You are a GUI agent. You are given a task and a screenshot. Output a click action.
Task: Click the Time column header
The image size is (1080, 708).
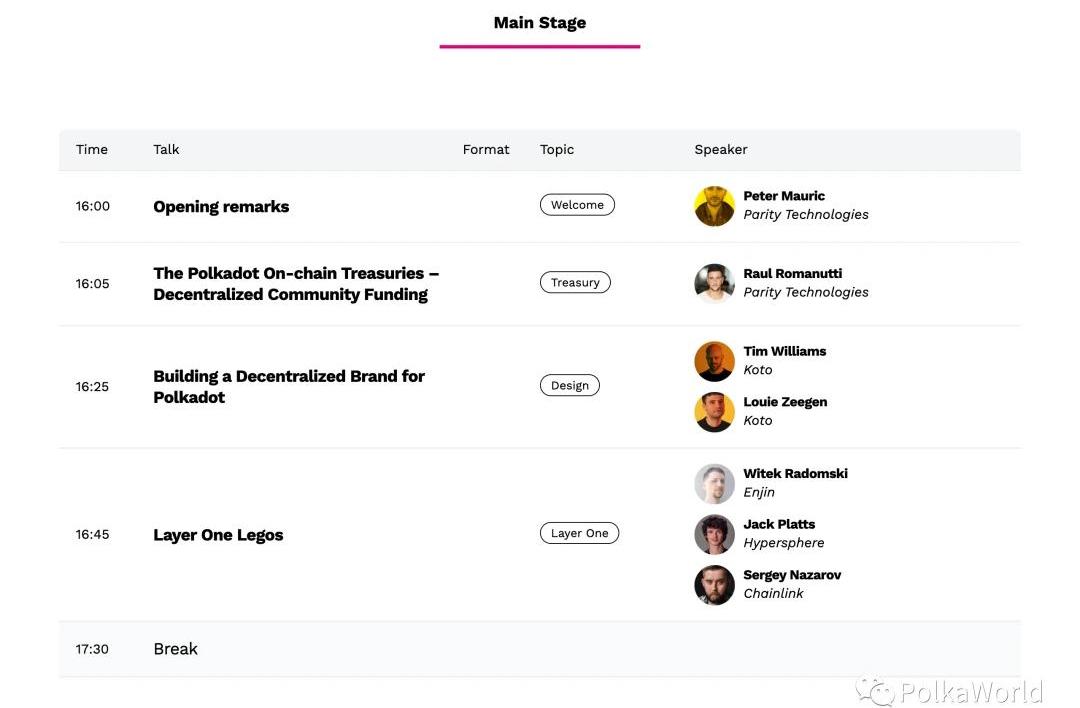(x=91, y=150)
